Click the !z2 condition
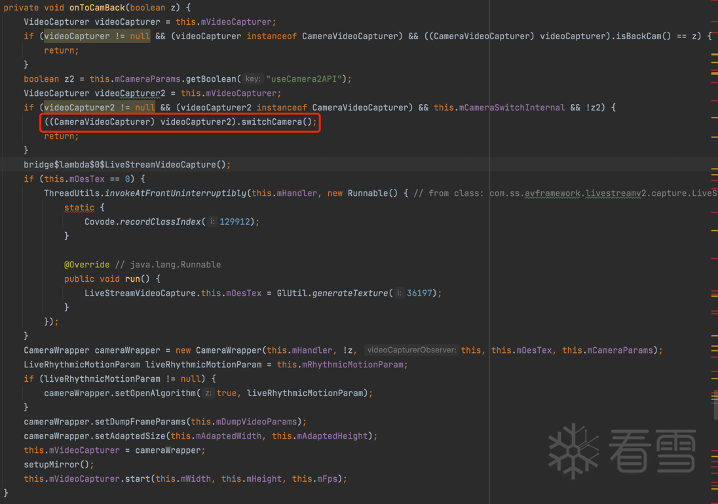Image resolution: width=718 pixels, height=504 pixels. point(595,108)
